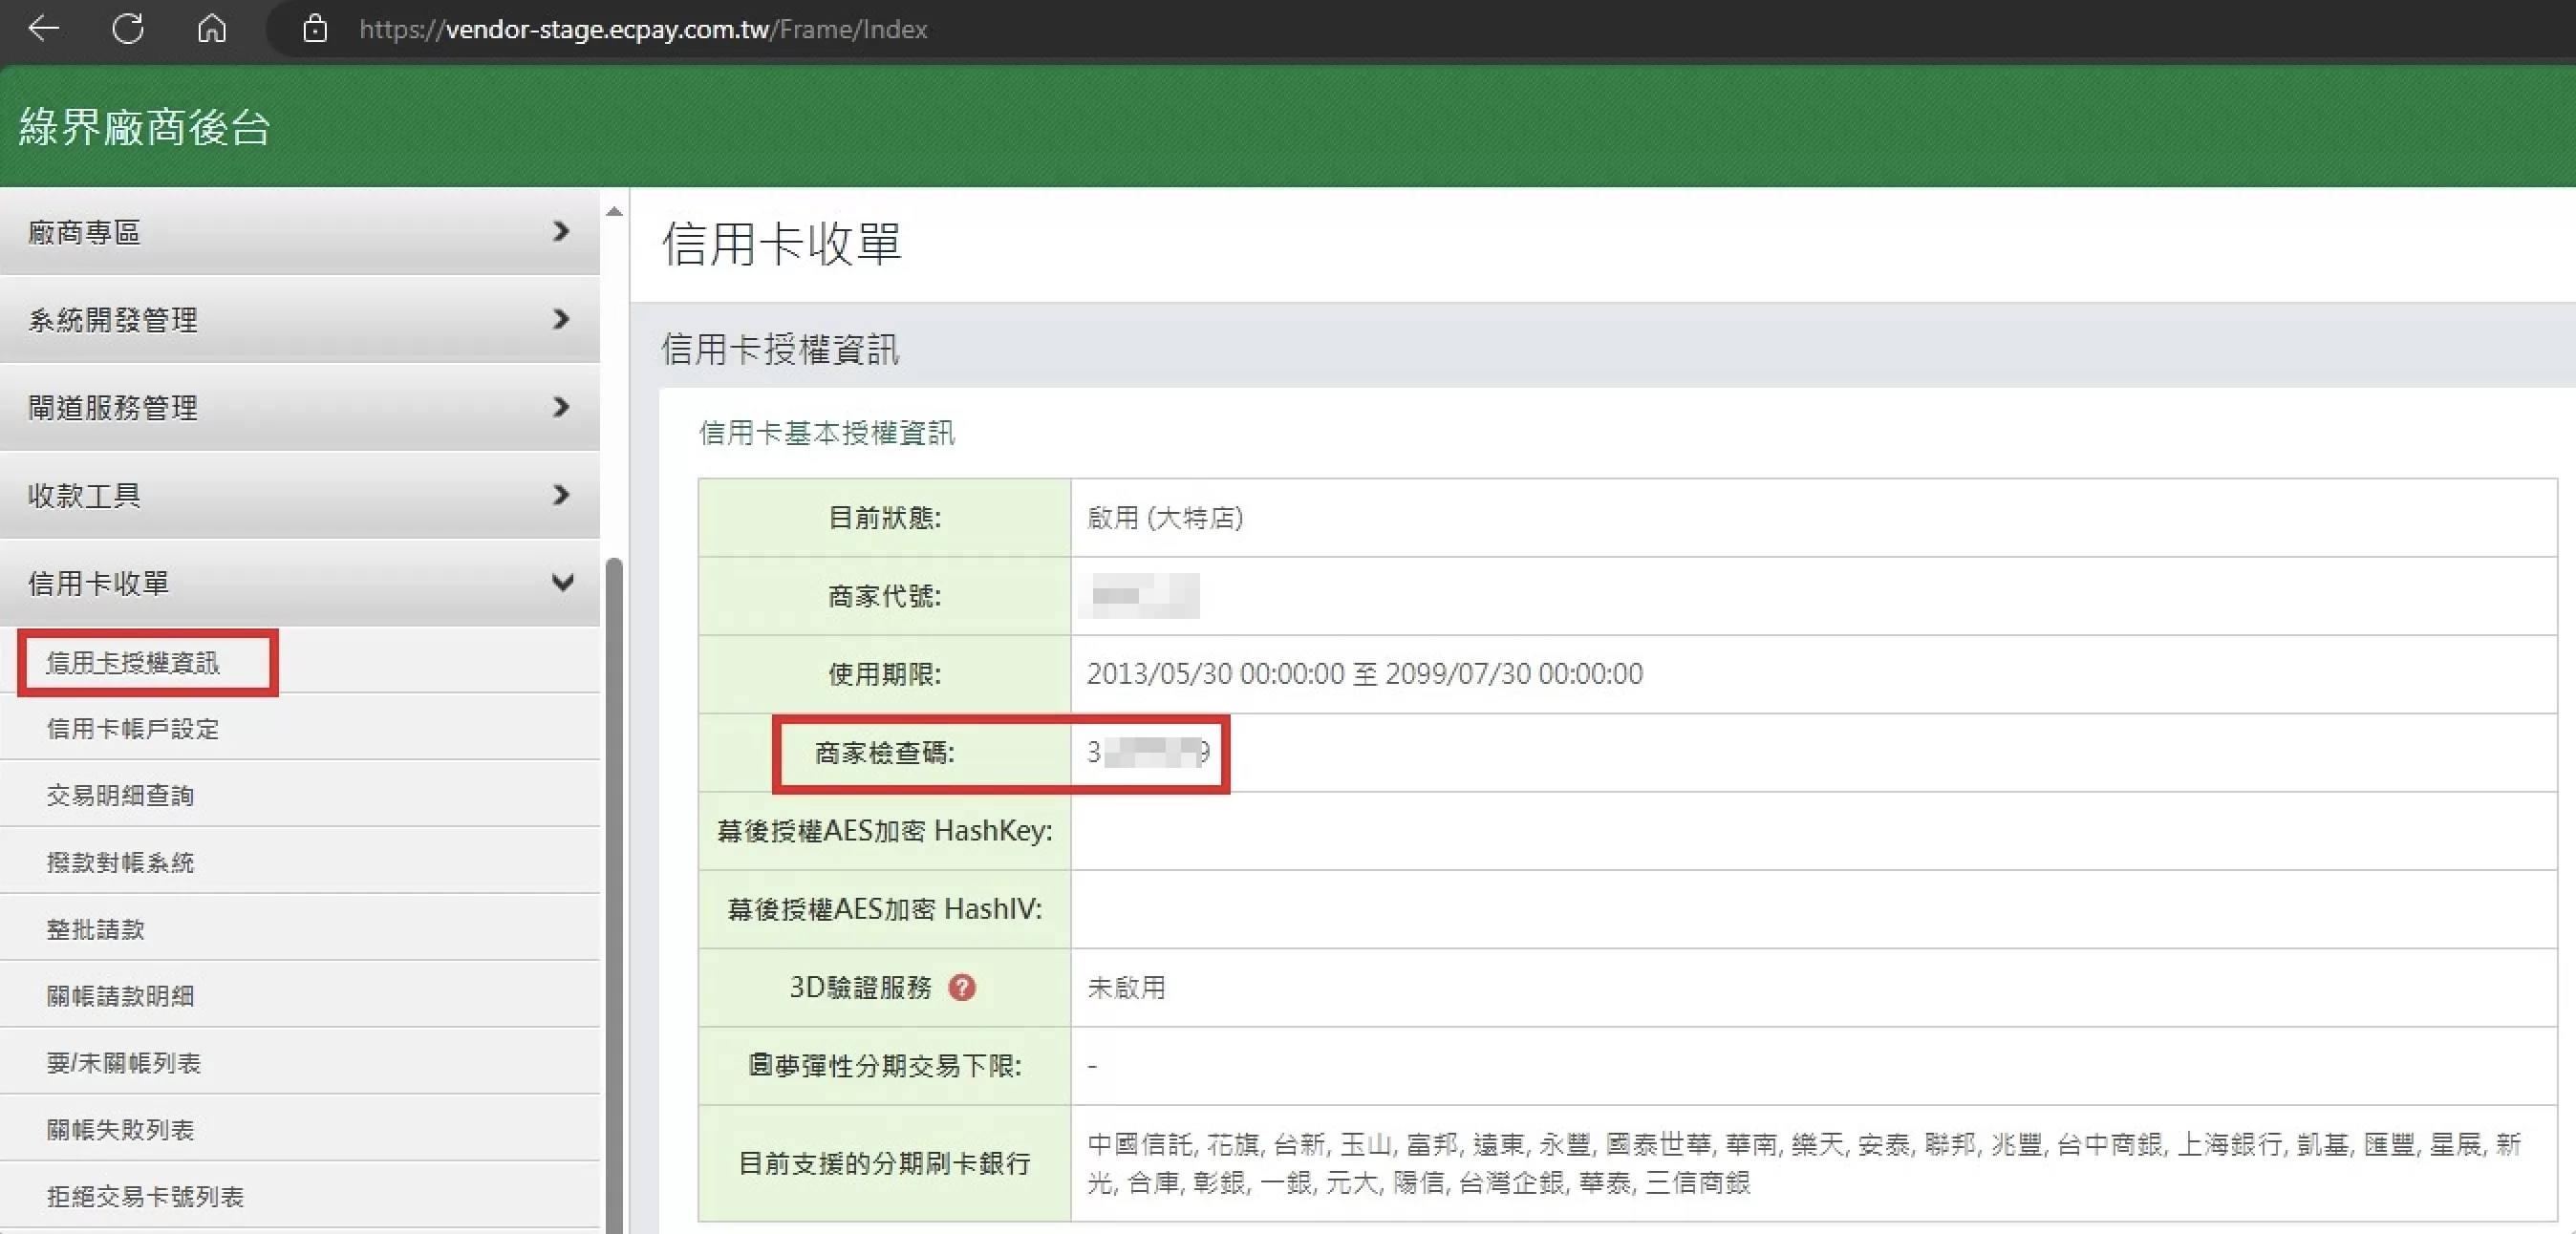Click sidebar scroll-up arrow
The width and height of the screenshot is (2576, 1234).
614,212
